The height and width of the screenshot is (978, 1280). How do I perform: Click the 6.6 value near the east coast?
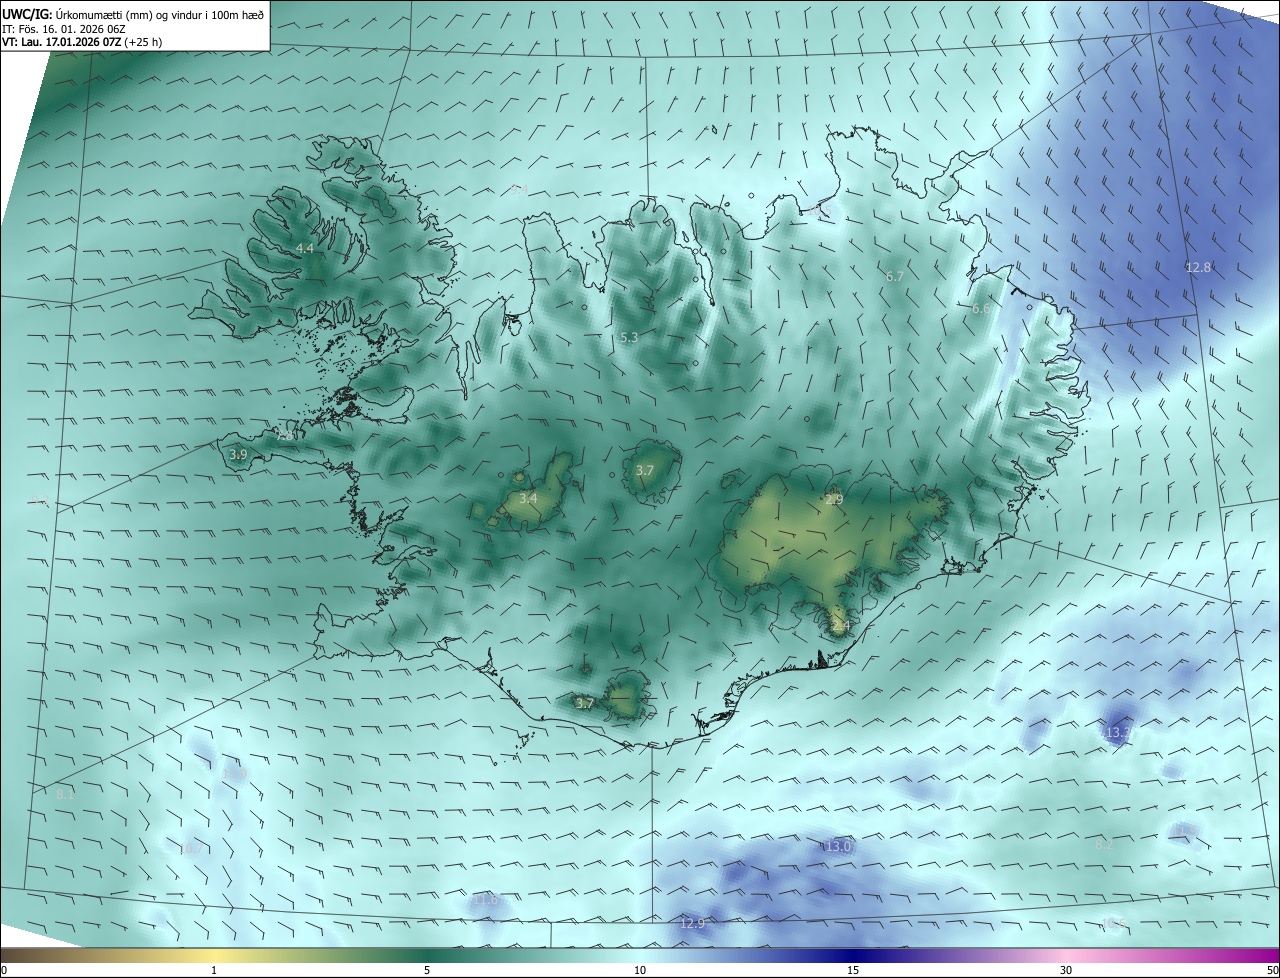tap(981, 309)
